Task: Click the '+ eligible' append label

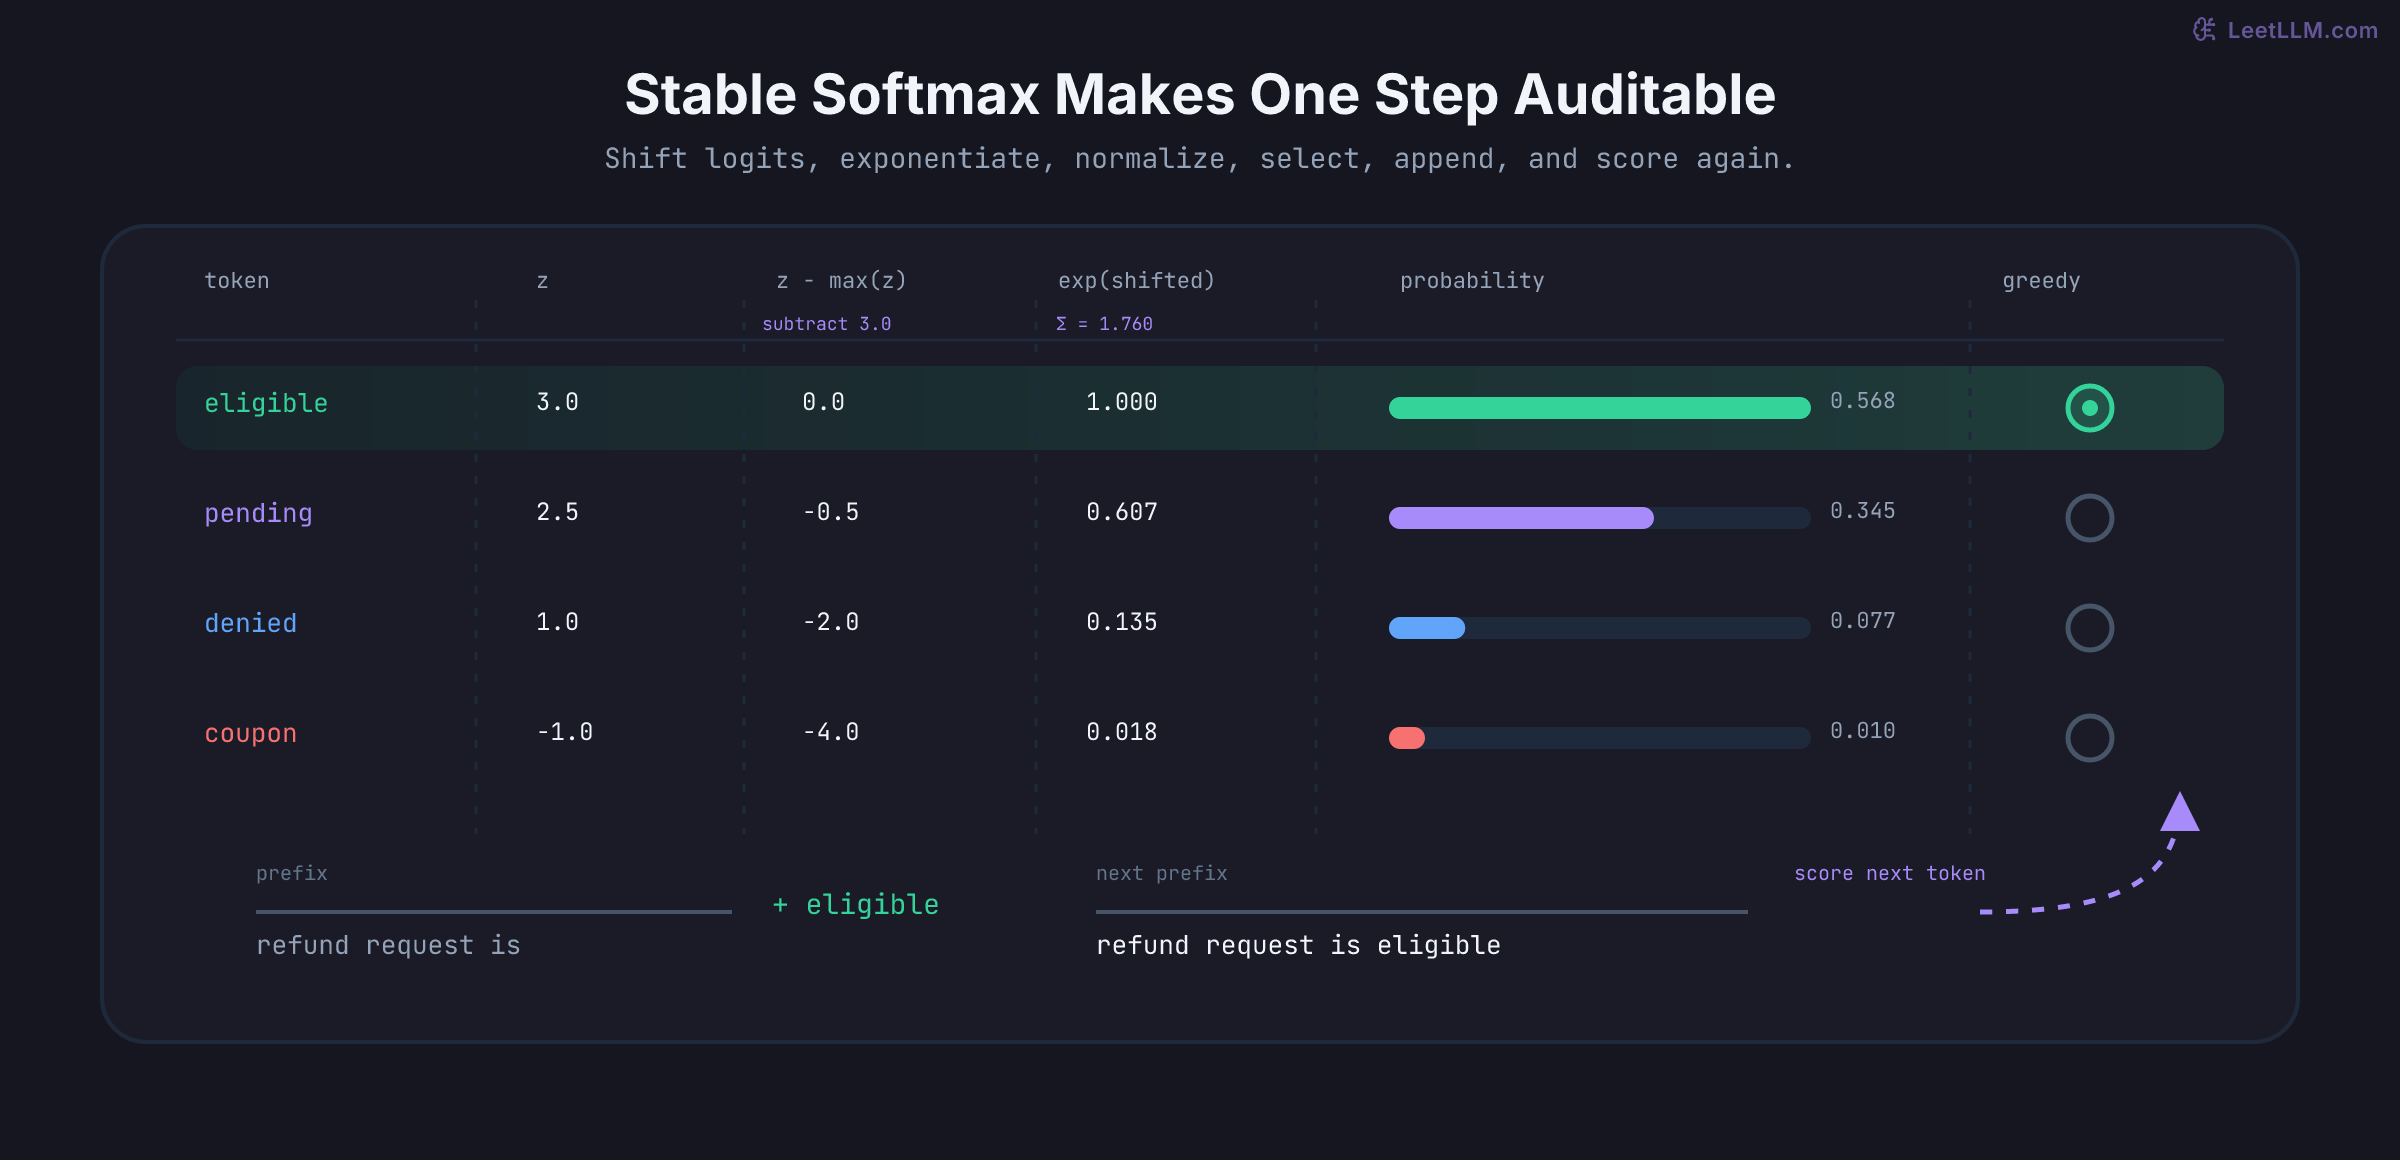Action: point(855,905)
